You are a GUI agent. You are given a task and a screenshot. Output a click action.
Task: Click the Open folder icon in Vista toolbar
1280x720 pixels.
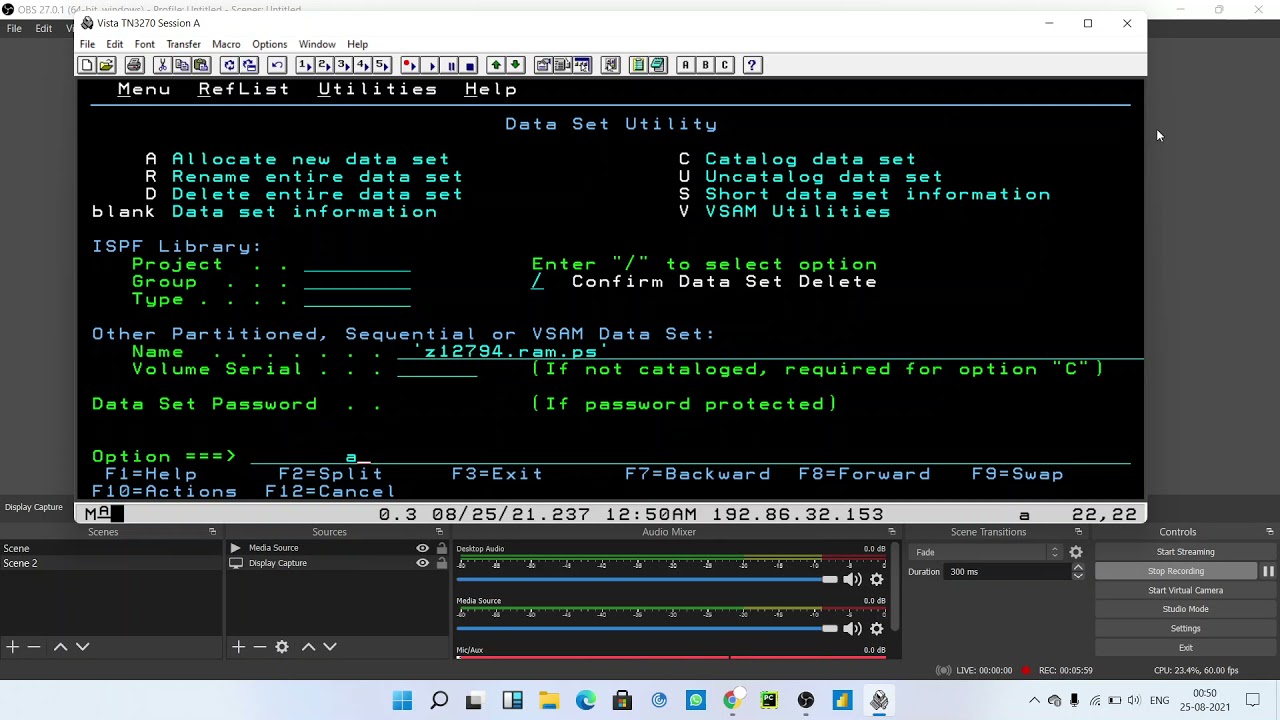tap(106, 65)
